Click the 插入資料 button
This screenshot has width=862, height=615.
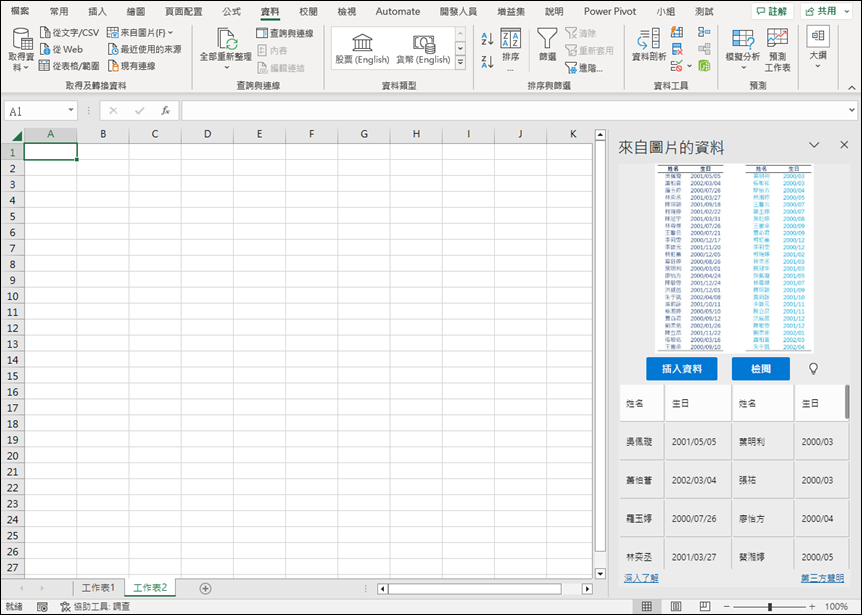pyautogui.click(x=681, y=369)
